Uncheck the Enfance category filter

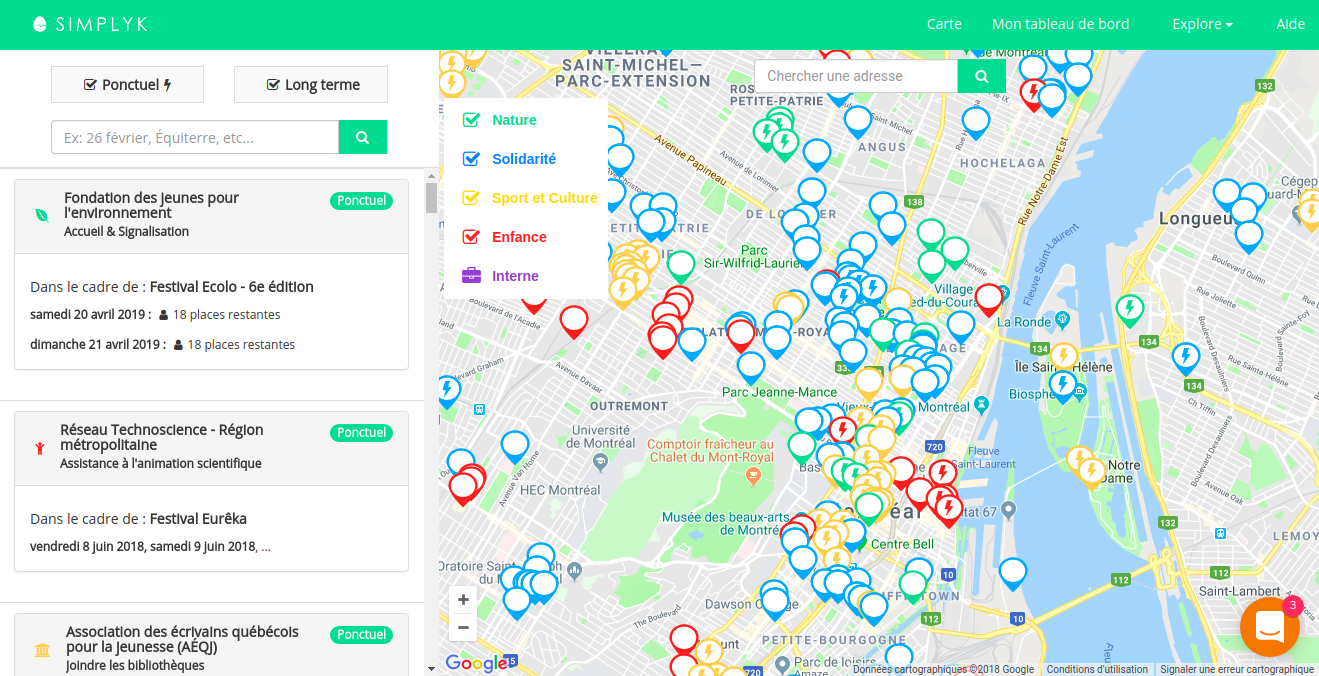(471, 237)
